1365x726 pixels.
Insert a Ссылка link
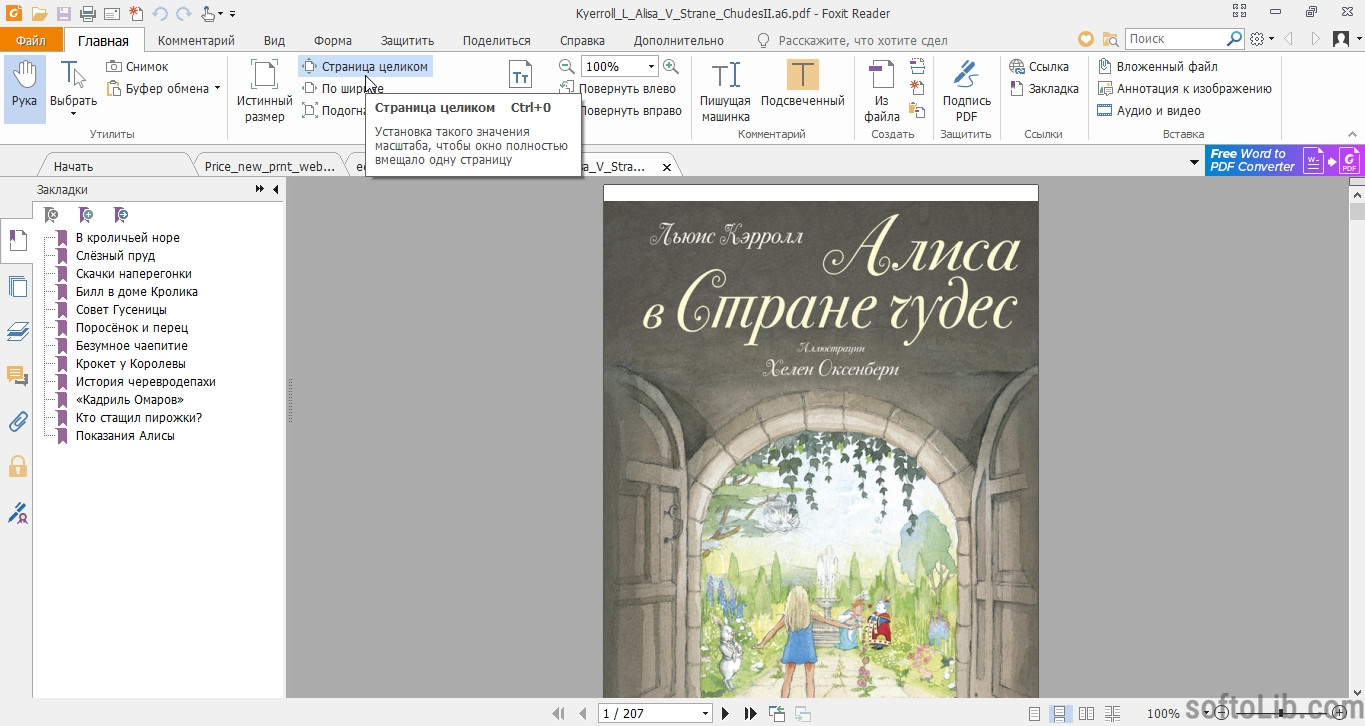point(1038,66)
